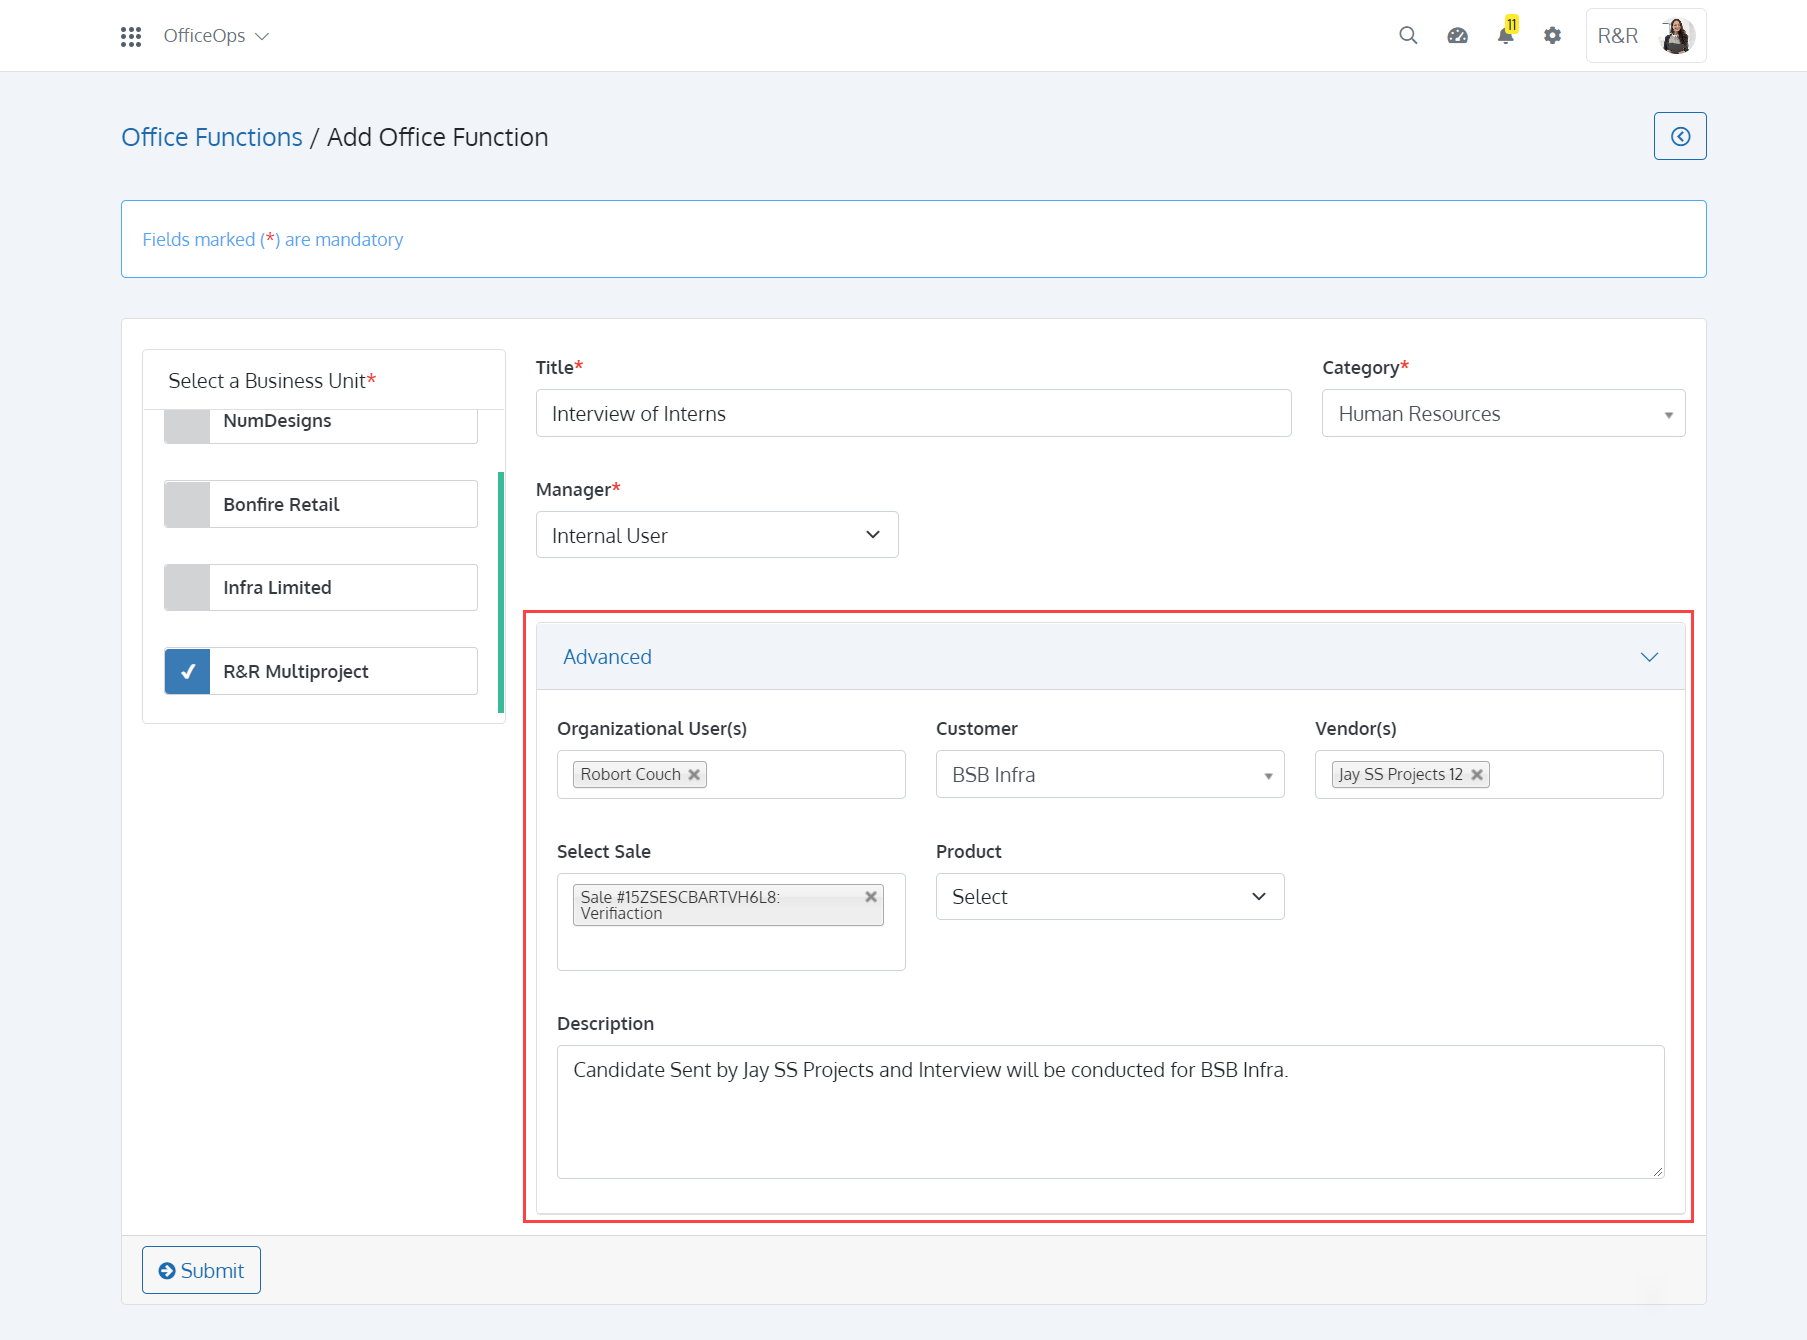
Task: Click the Advanced section title
Action: 607,657
